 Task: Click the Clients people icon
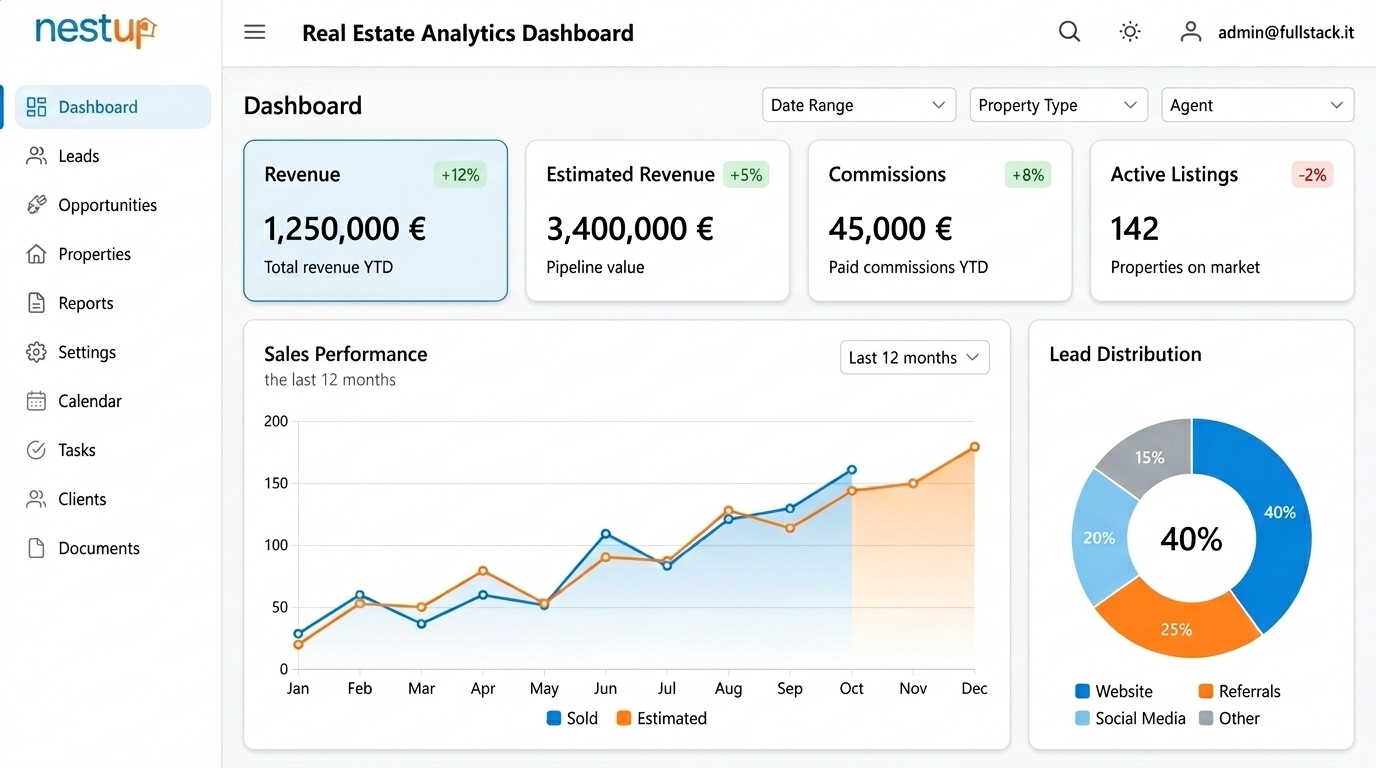pos(37,499)
